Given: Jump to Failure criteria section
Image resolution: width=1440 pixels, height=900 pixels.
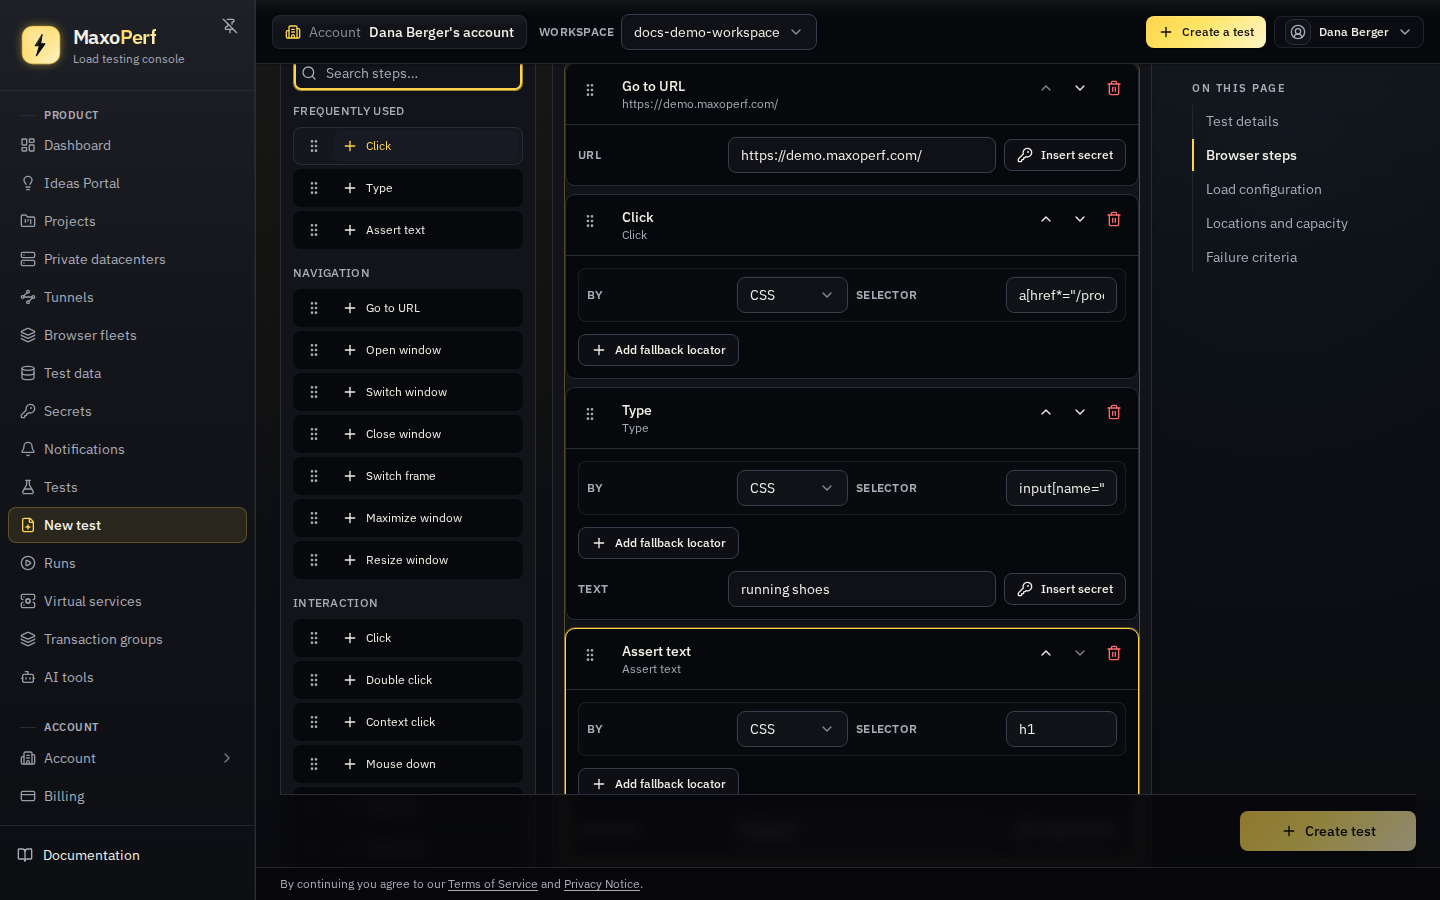Looking at the screenshot, I should (1251, 257).
